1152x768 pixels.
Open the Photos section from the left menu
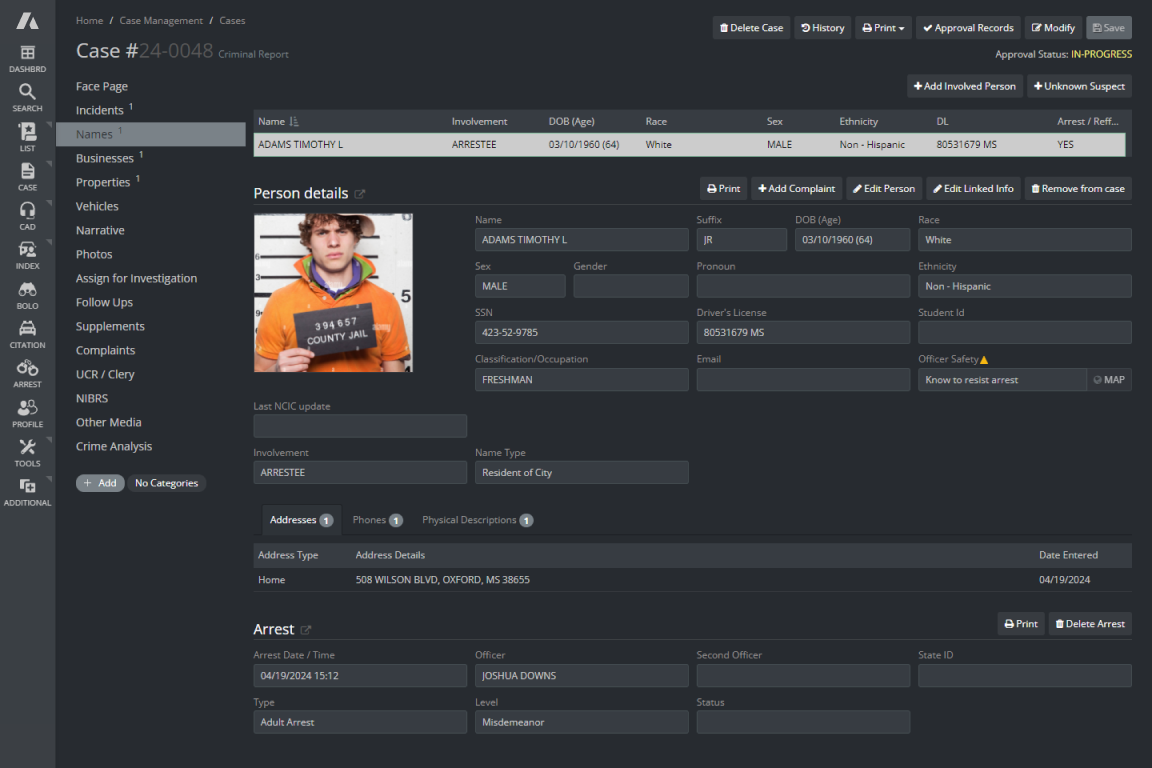point(94,254)
